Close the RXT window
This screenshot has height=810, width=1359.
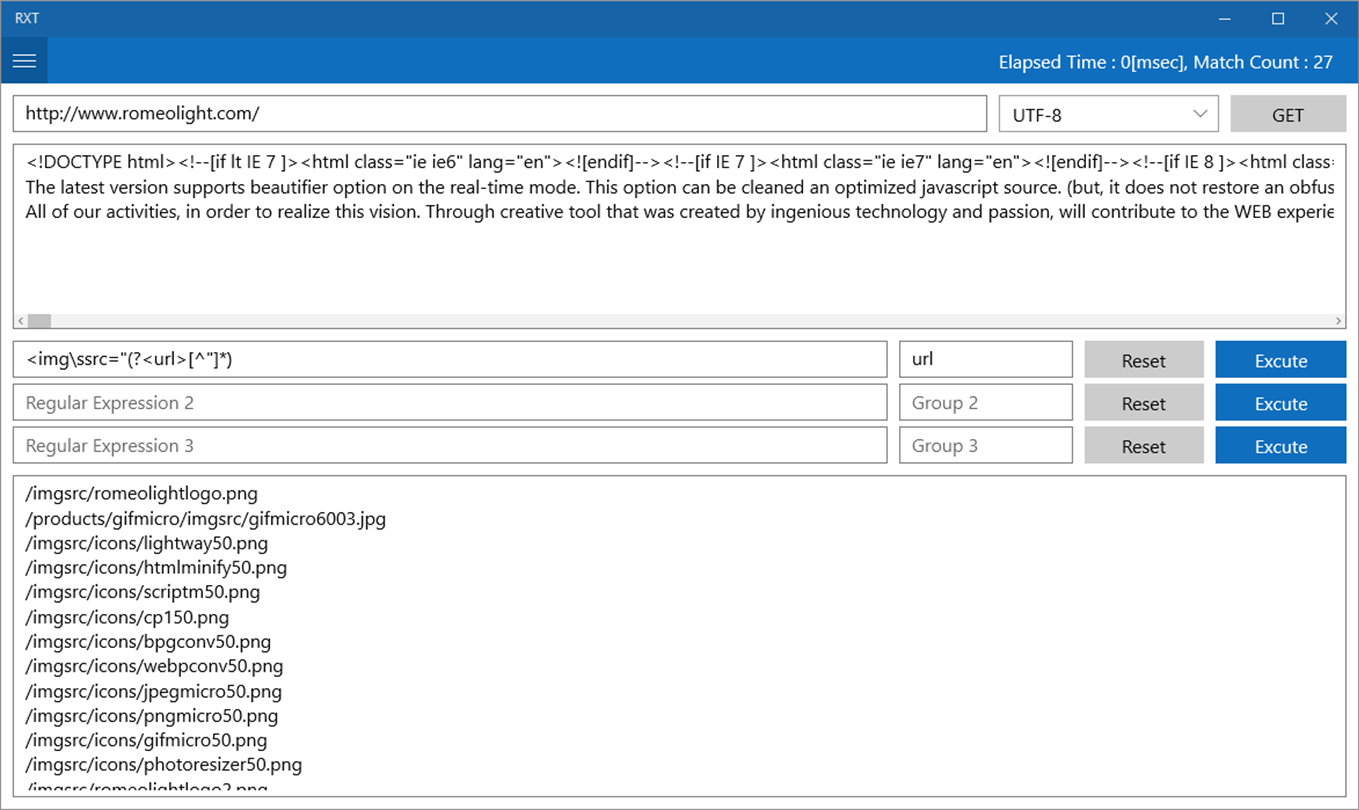(x=1331, y=18)
